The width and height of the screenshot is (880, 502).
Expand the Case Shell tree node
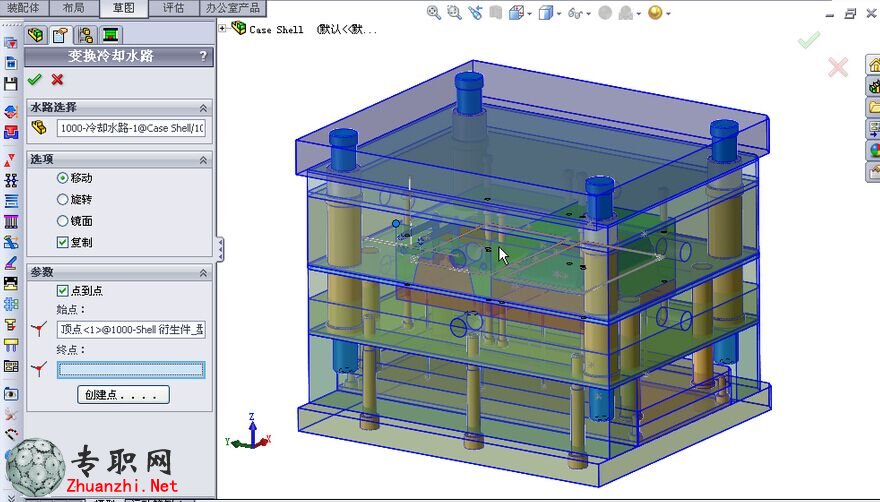click(223, 28)
